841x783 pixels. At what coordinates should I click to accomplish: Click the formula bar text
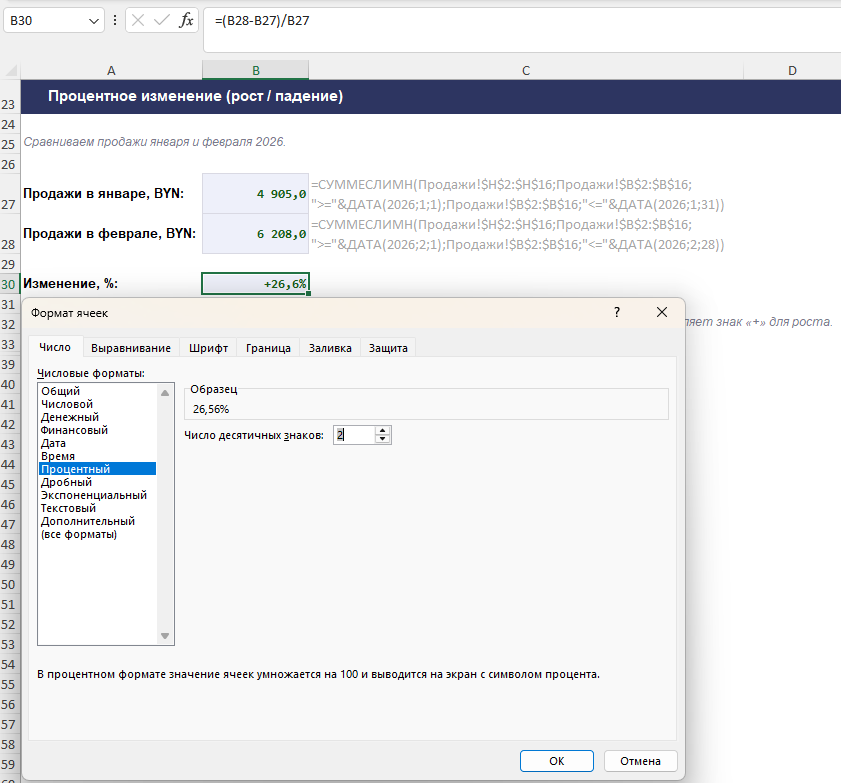262,21
